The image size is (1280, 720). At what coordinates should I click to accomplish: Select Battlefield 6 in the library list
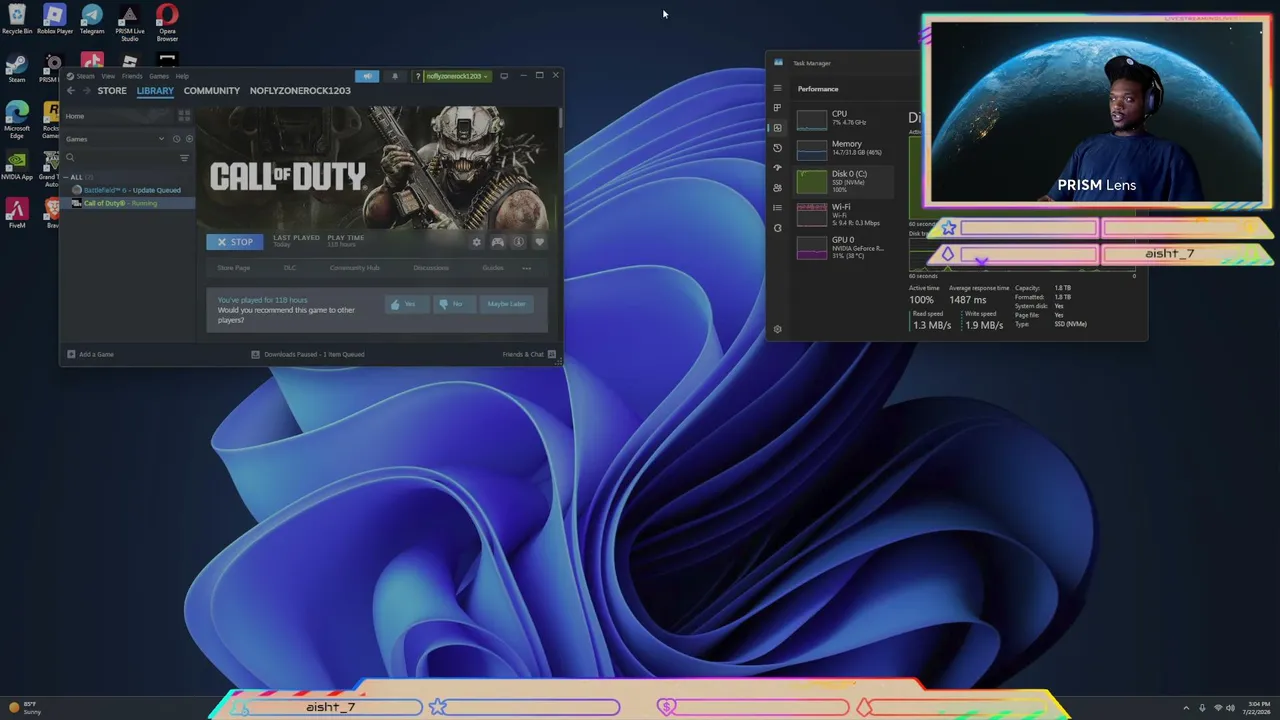tap(127, 190)
